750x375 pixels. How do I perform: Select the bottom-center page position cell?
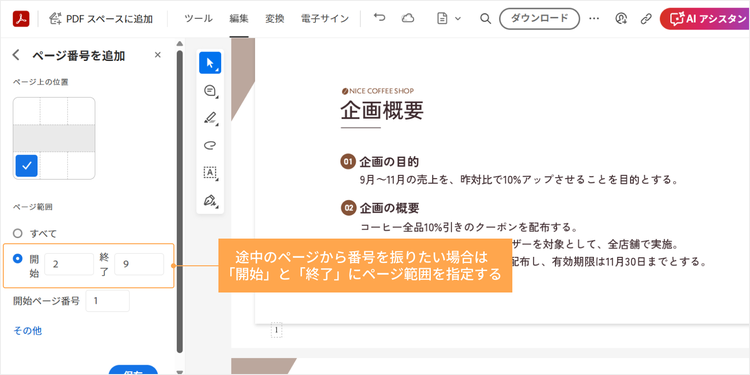(x=54, y=165)
